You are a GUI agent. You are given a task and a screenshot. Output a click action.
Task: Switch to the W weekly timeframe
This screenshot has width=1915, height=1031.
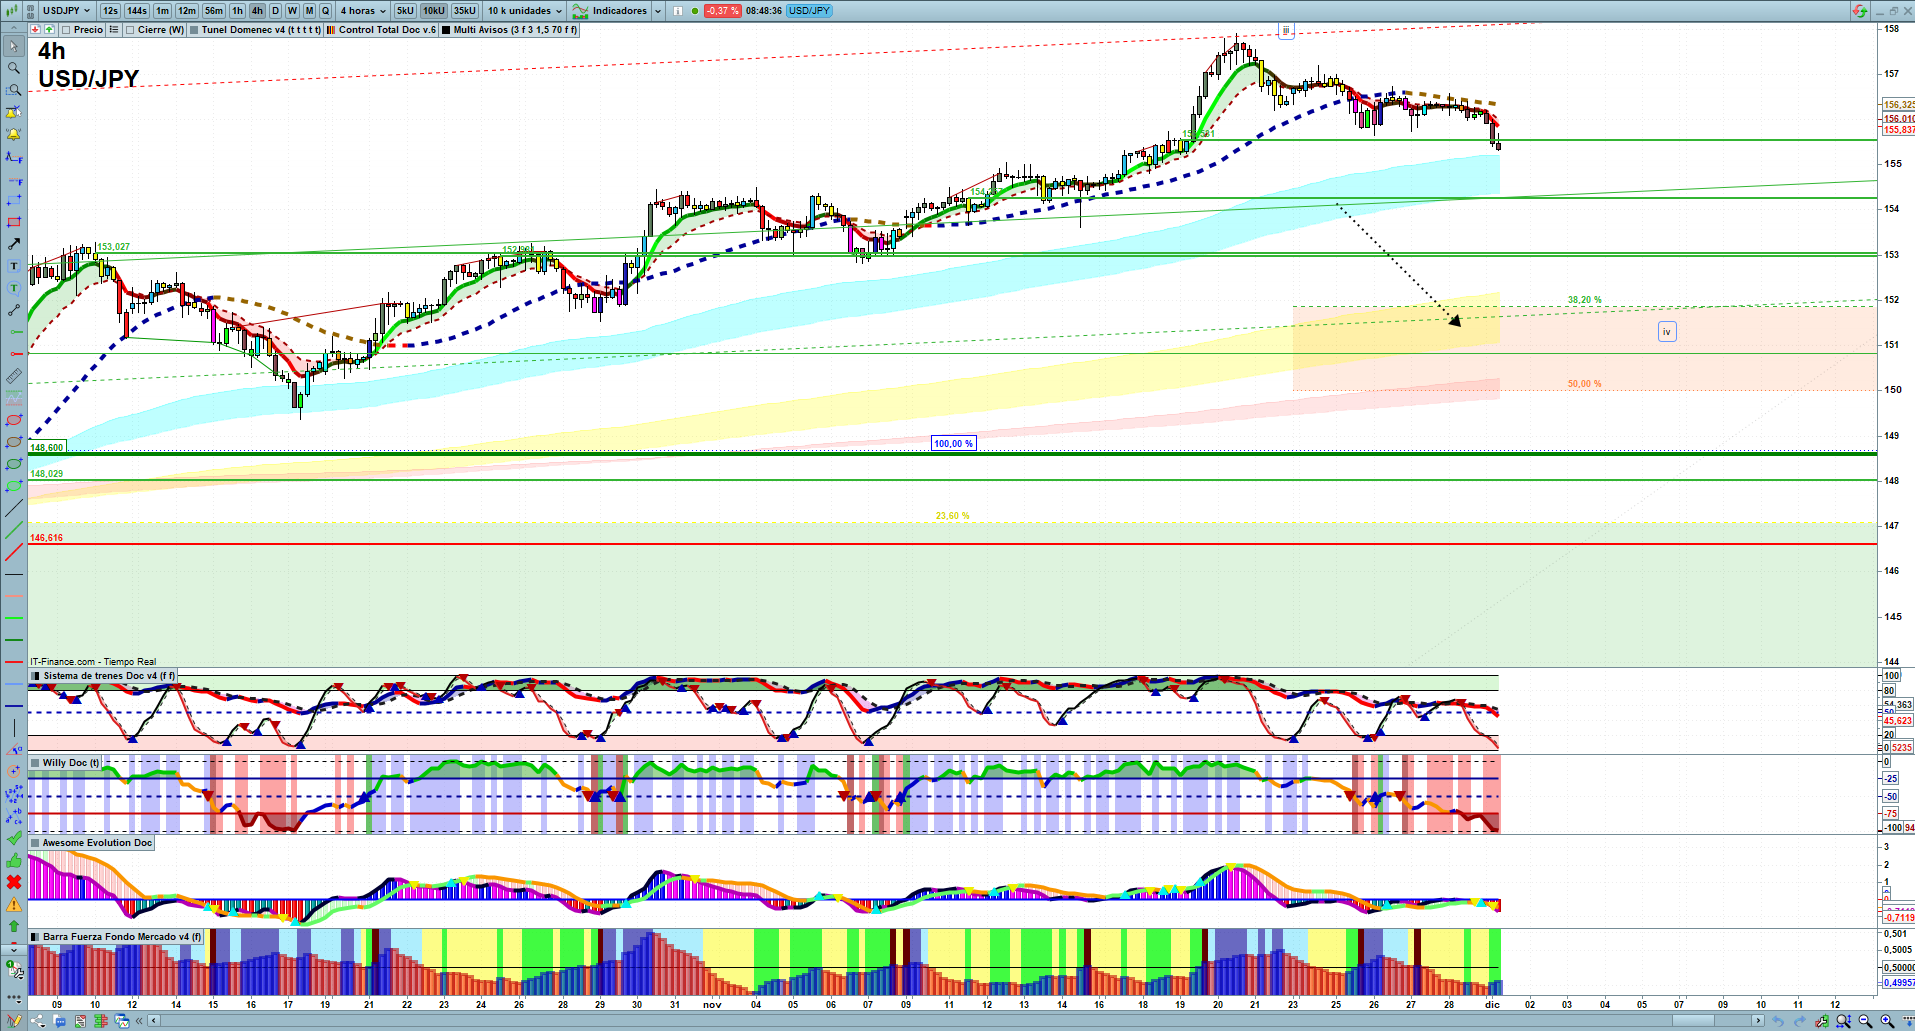click(x=292, y=11)
